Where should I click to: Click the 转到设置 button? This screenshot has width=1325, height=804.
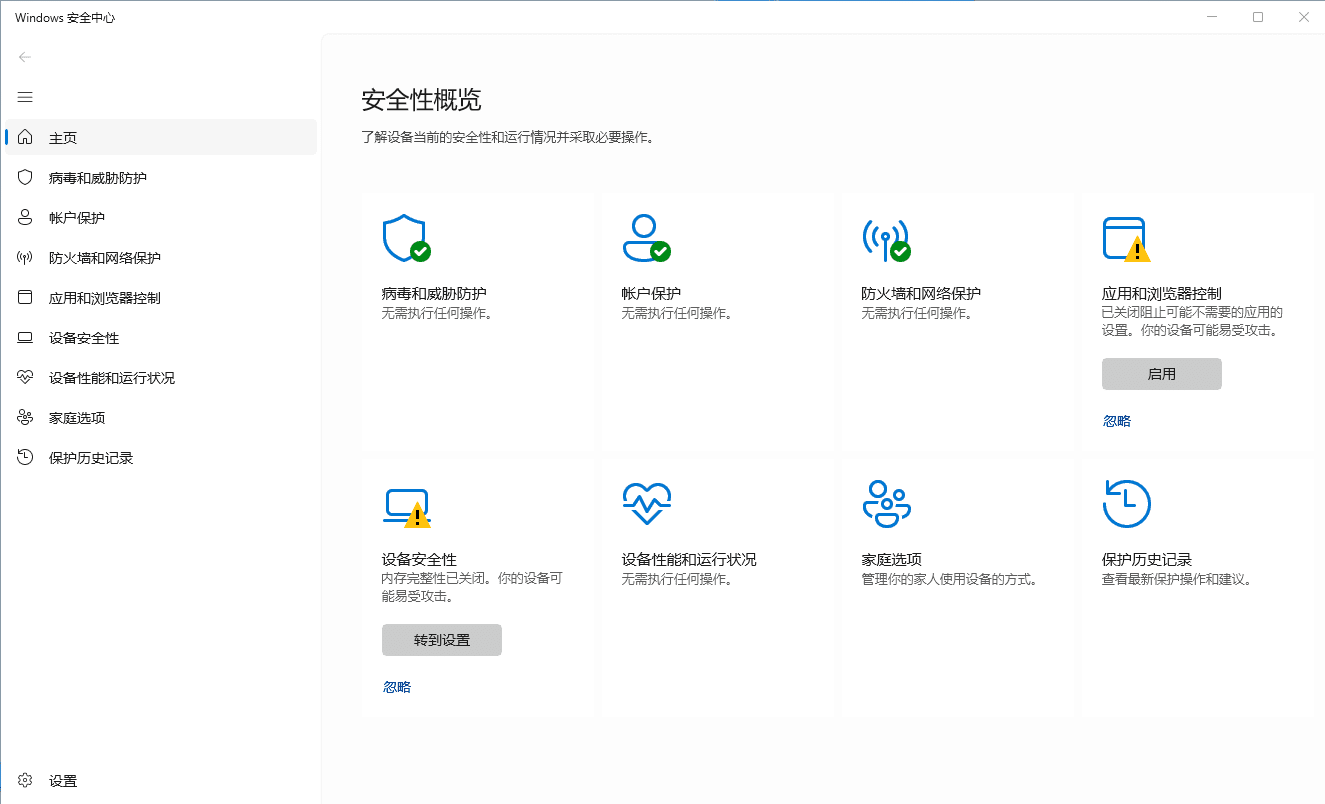(442, 640)
